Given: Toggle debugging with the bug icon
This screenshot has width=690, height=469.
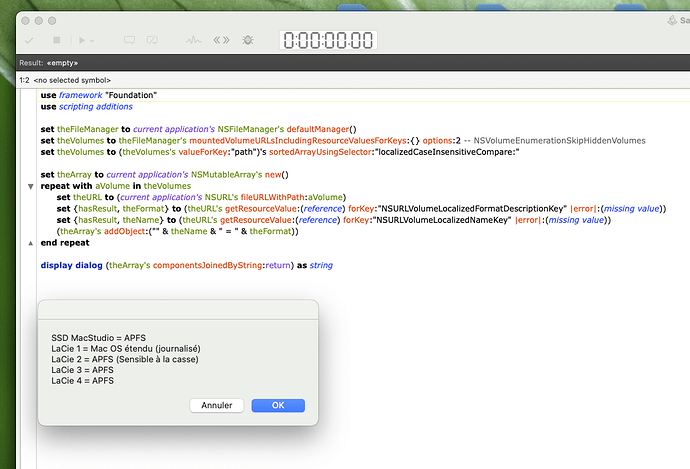Looking at the screenshot, I should point(248,41).
